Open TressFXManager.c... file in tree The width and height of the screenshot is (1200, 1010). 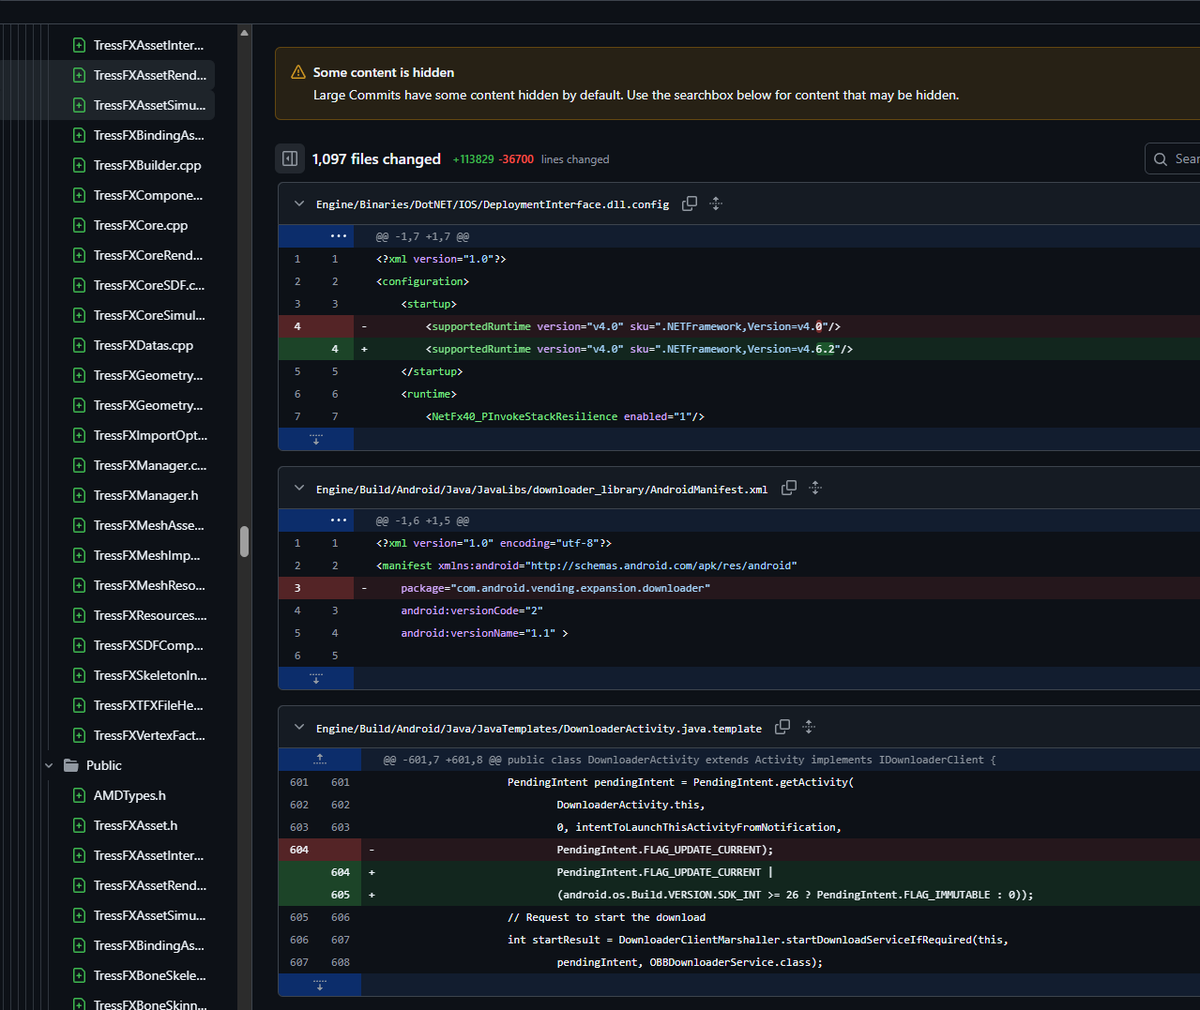click(x=148, y=465)
